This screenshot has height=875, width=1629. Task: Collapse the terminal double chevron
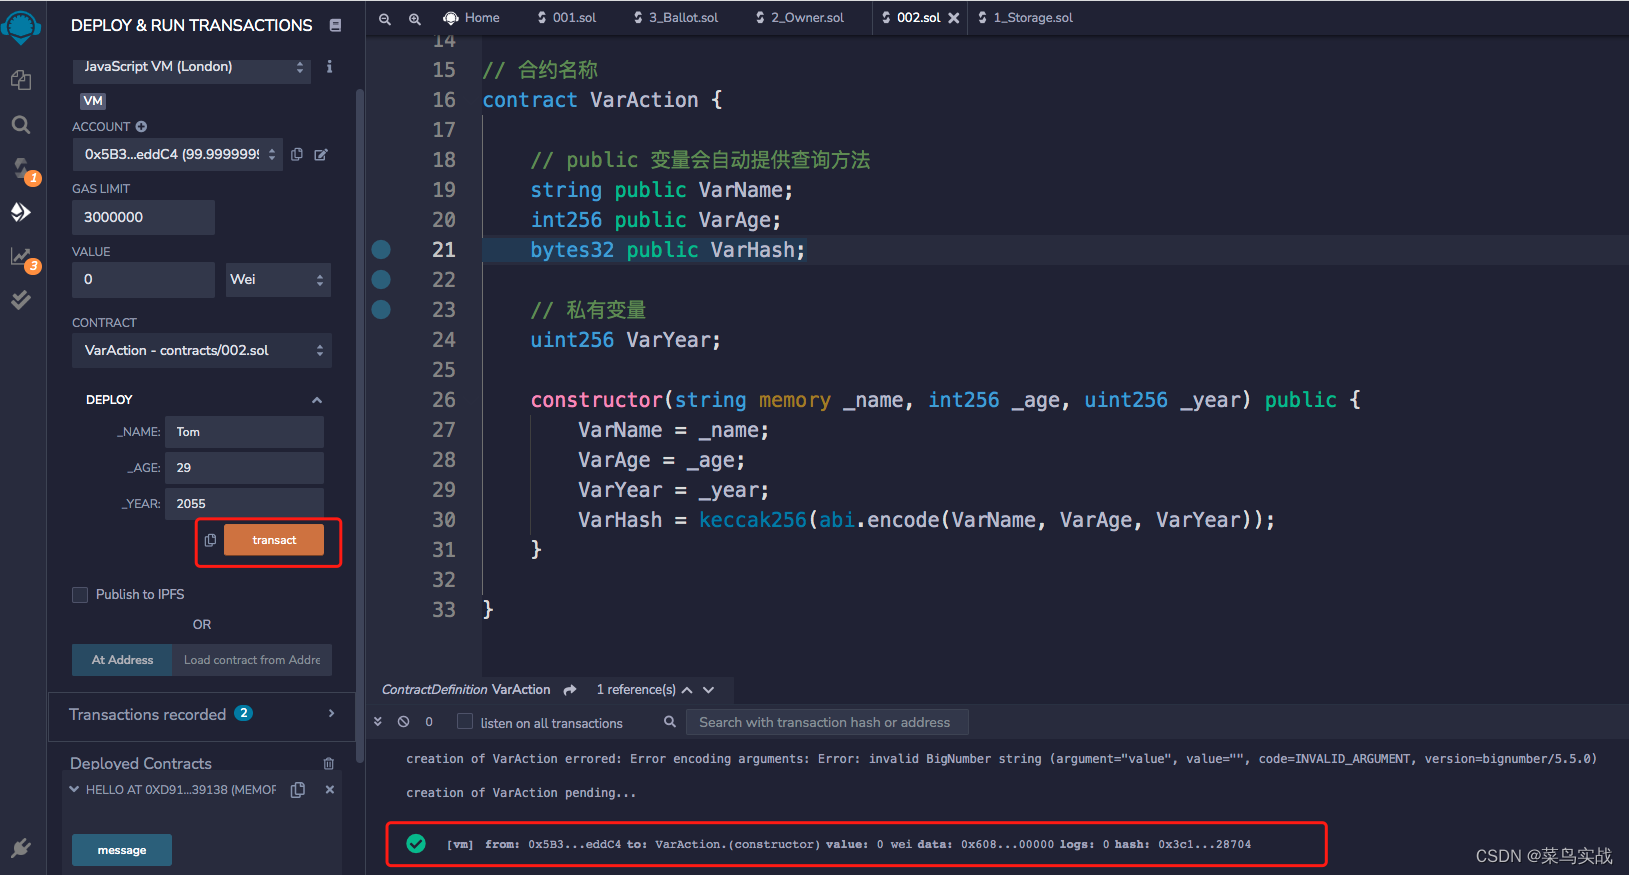point(378,722)
